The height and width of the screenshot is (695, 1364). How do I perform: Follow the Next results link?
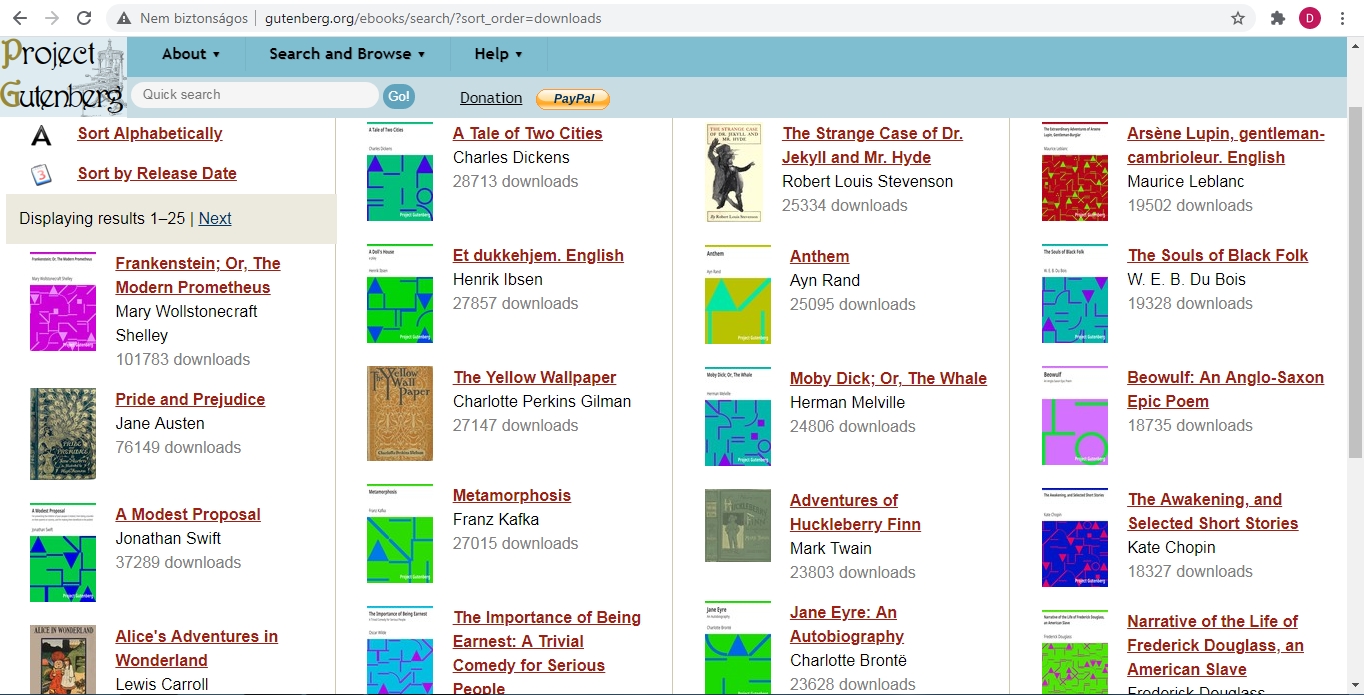click(215, 218)
